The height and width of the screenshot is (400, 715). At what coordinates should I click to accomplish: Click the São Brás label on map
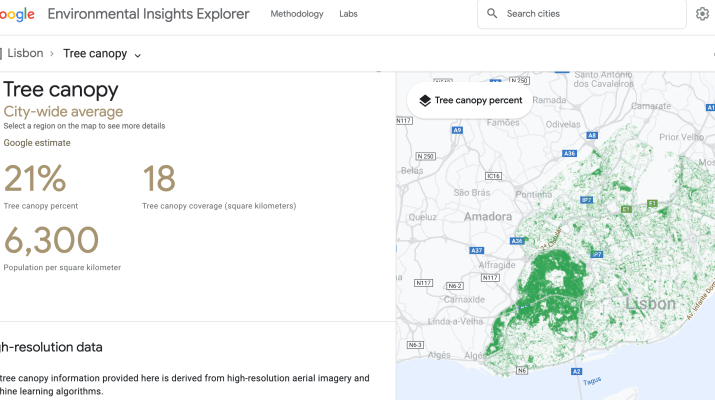[x=471, y=192]
